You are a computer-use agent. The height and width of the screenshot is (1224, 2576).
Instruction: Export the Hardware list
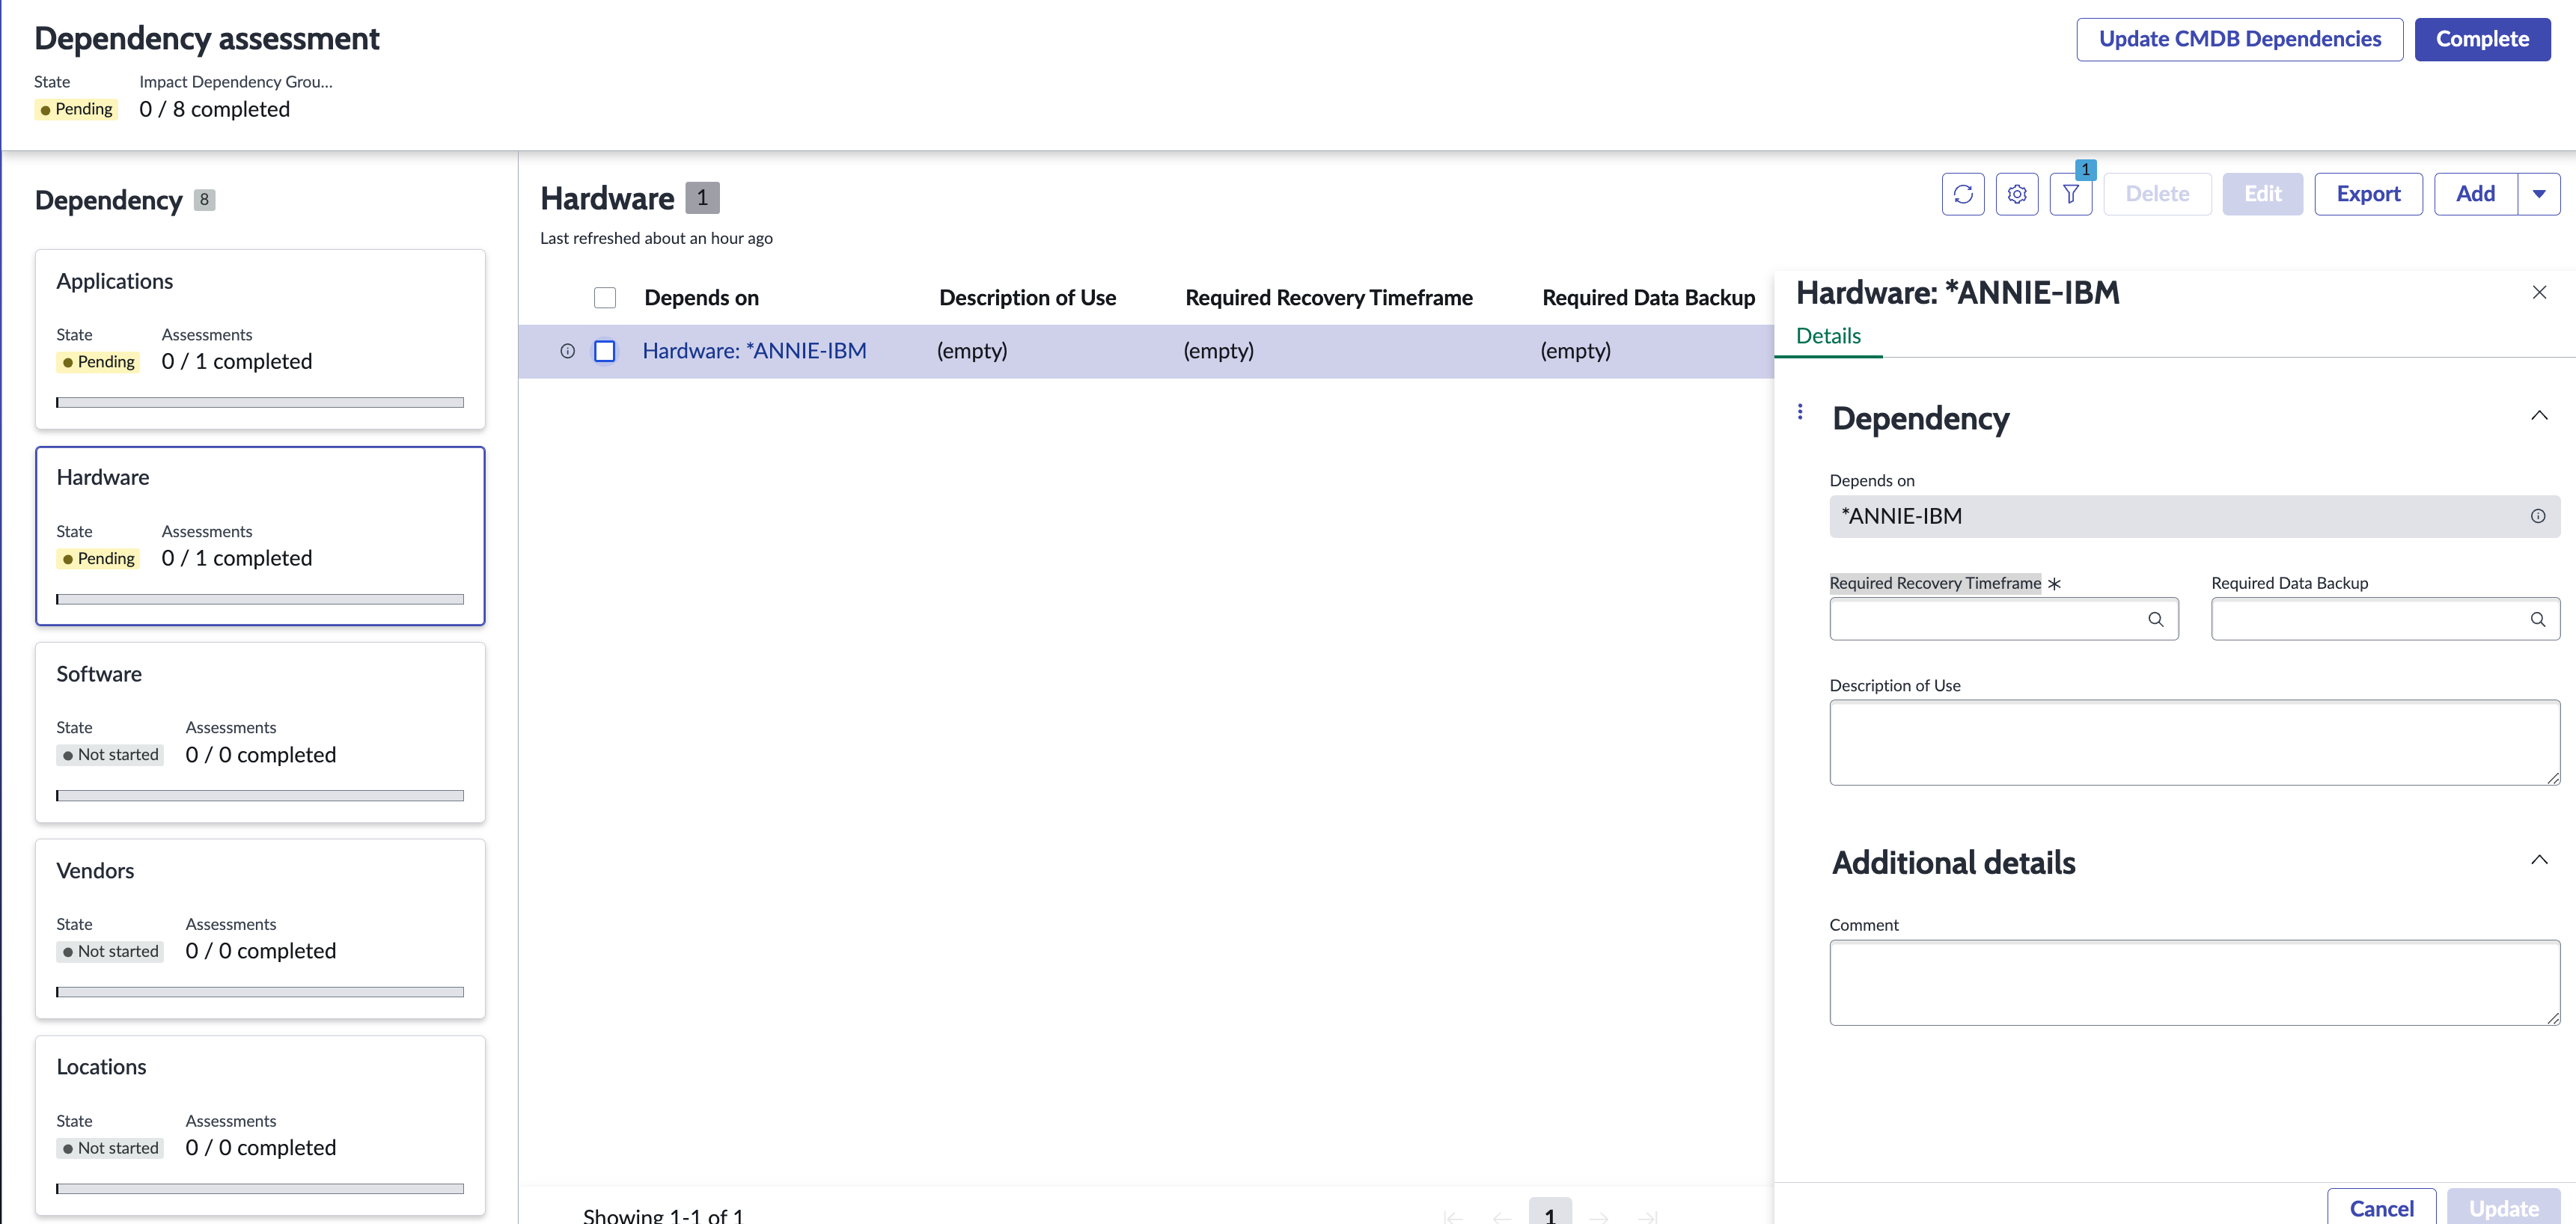[2368, 194]
